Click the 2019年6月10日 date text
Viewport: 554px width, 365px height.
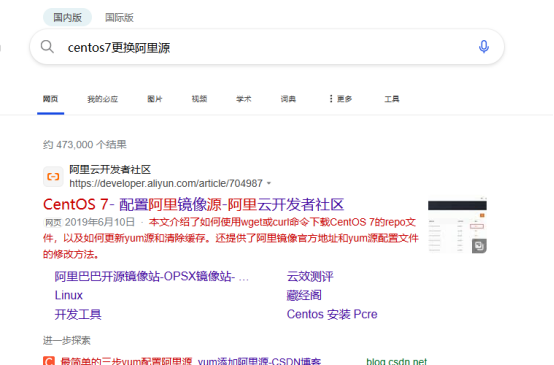(x=100, y=222)
